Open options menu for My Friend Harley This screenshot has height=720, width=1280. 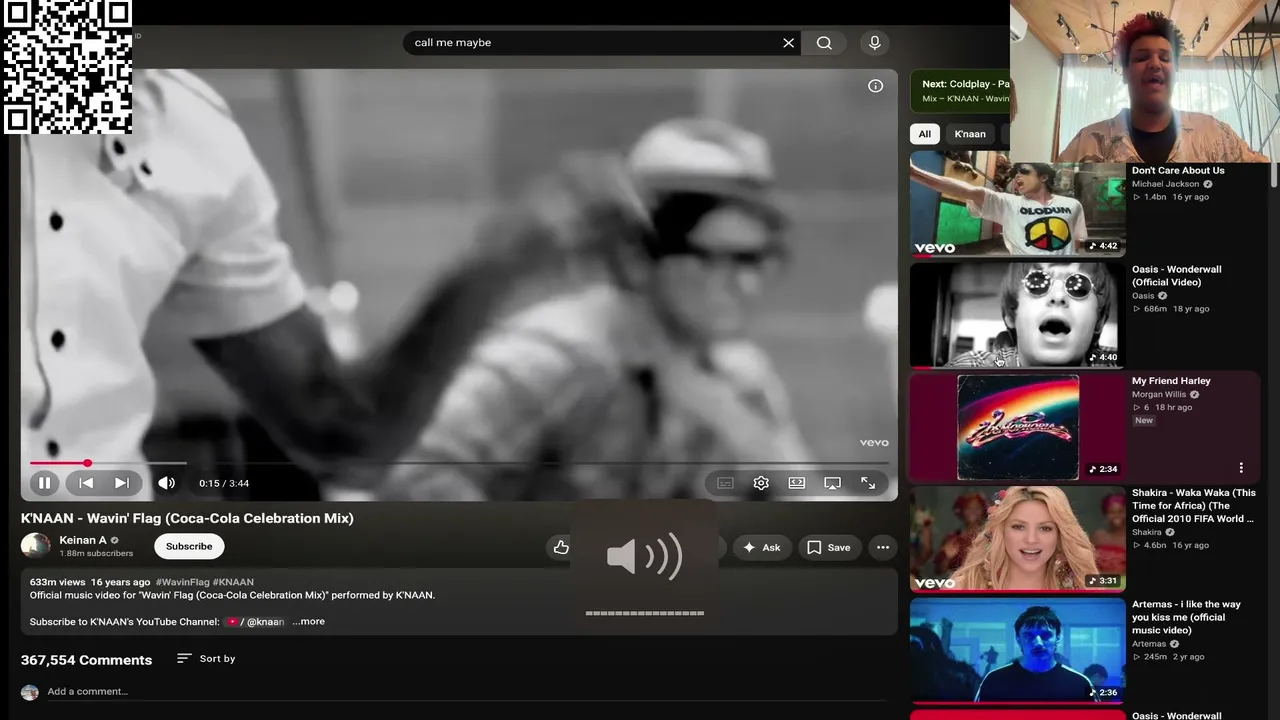click(x=1241, y=468)
